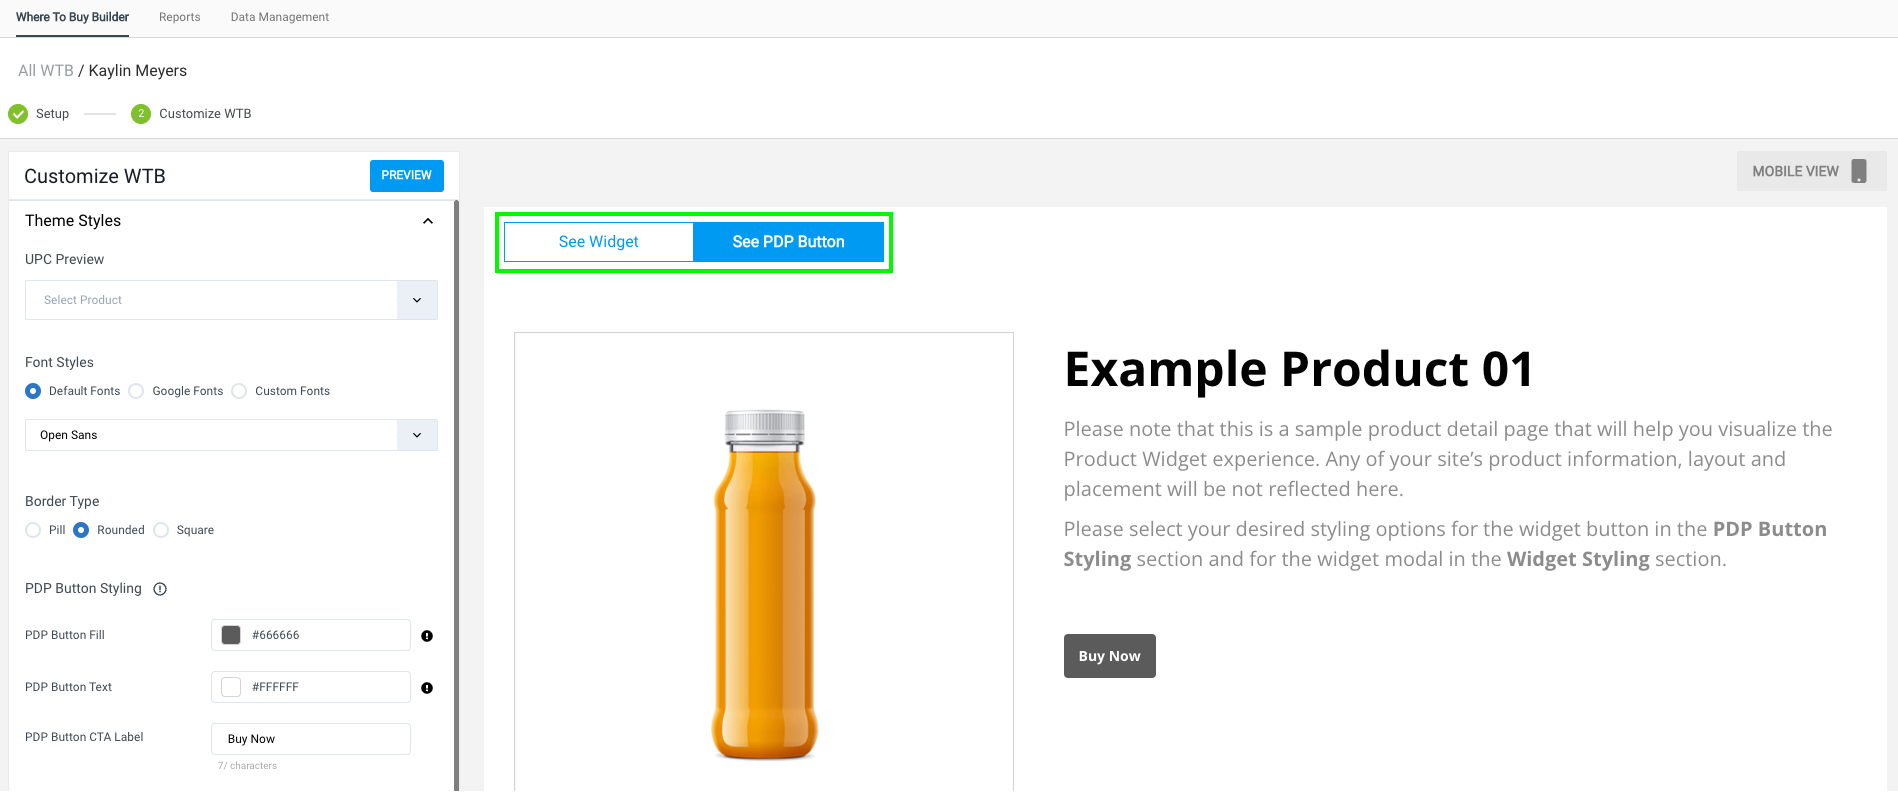This screenshot has height=803, width=1898.
Task: Click the See Widget toggle button
Action: (x=599, y=242)
